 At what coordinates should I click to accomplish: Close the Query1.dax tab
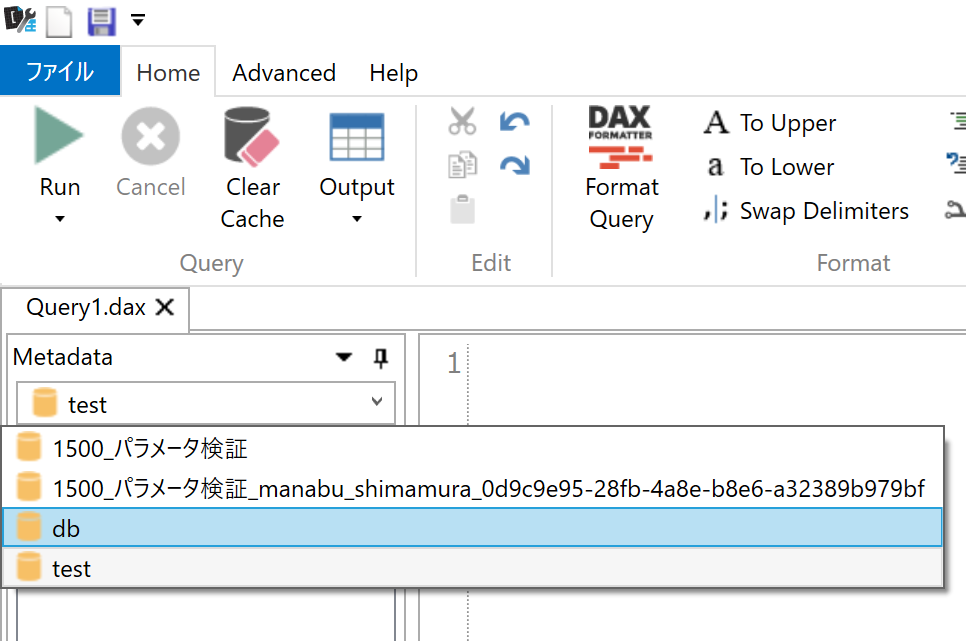165,307
